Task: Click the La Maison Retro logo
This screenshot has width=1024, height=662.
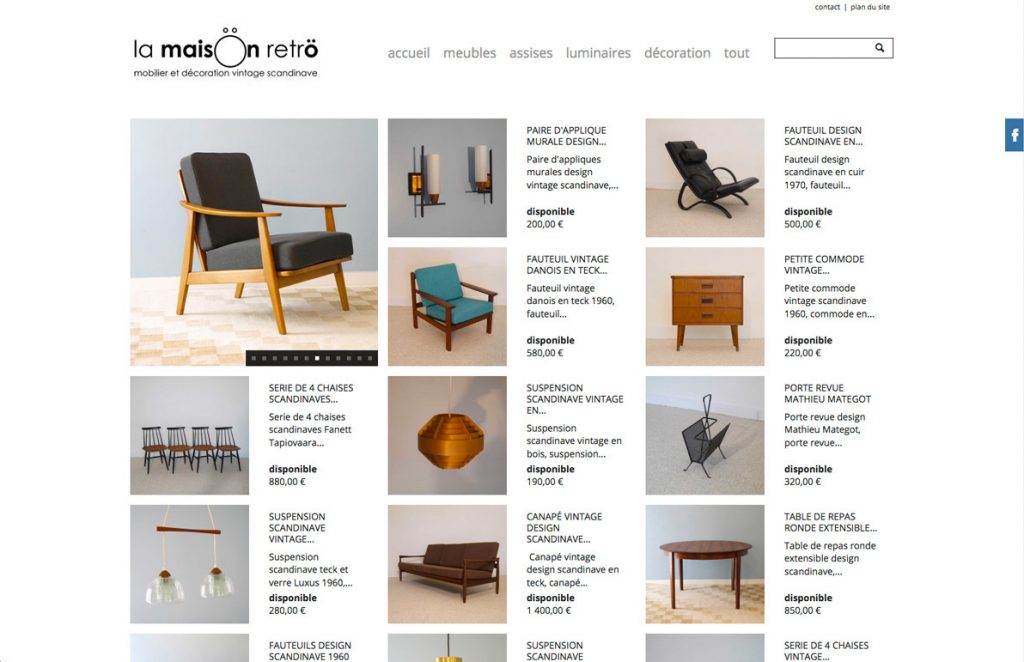Action: pyautogui.click(x=226, y=53)
